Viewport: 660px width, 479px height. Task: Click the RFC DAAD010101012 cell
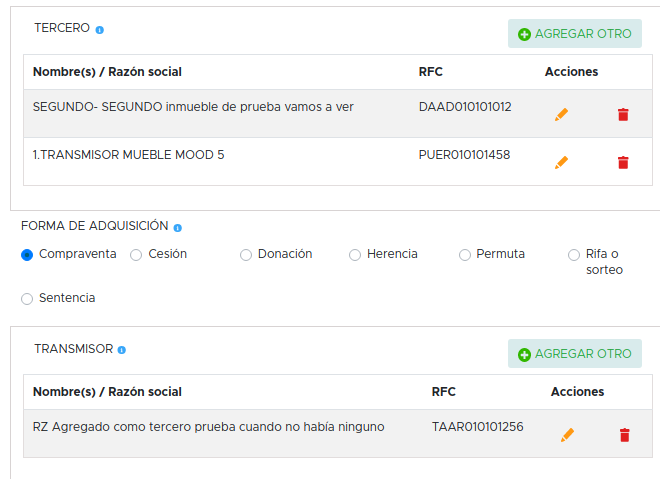(x=465, y=106)
